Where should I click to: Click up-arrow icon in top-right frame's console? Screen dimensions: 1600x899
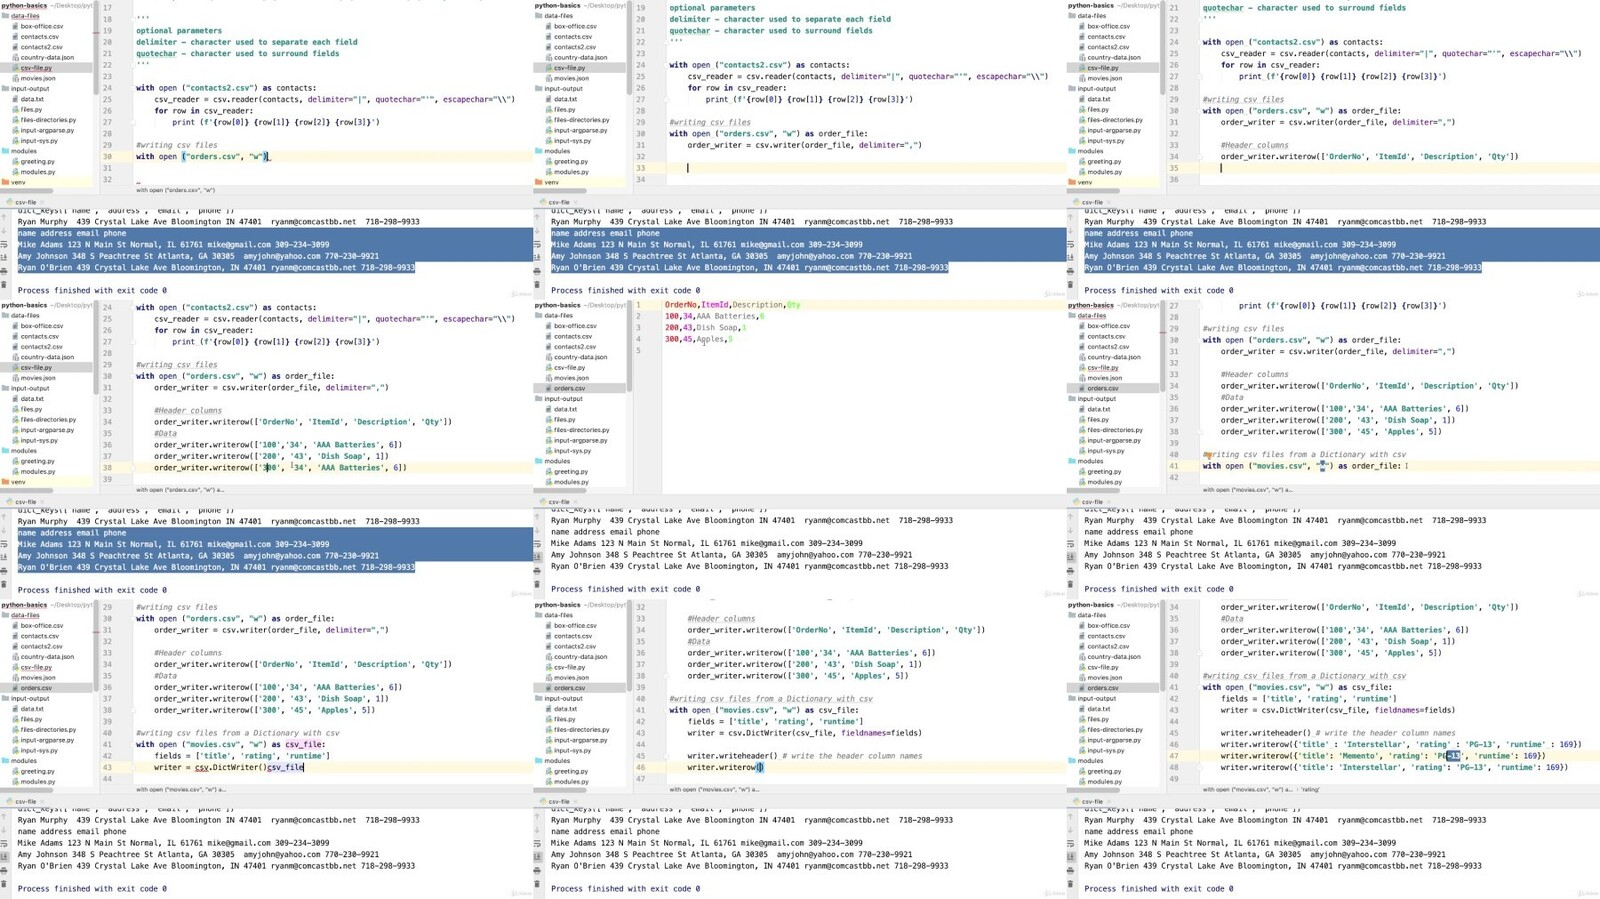[x=1071, y=217]
